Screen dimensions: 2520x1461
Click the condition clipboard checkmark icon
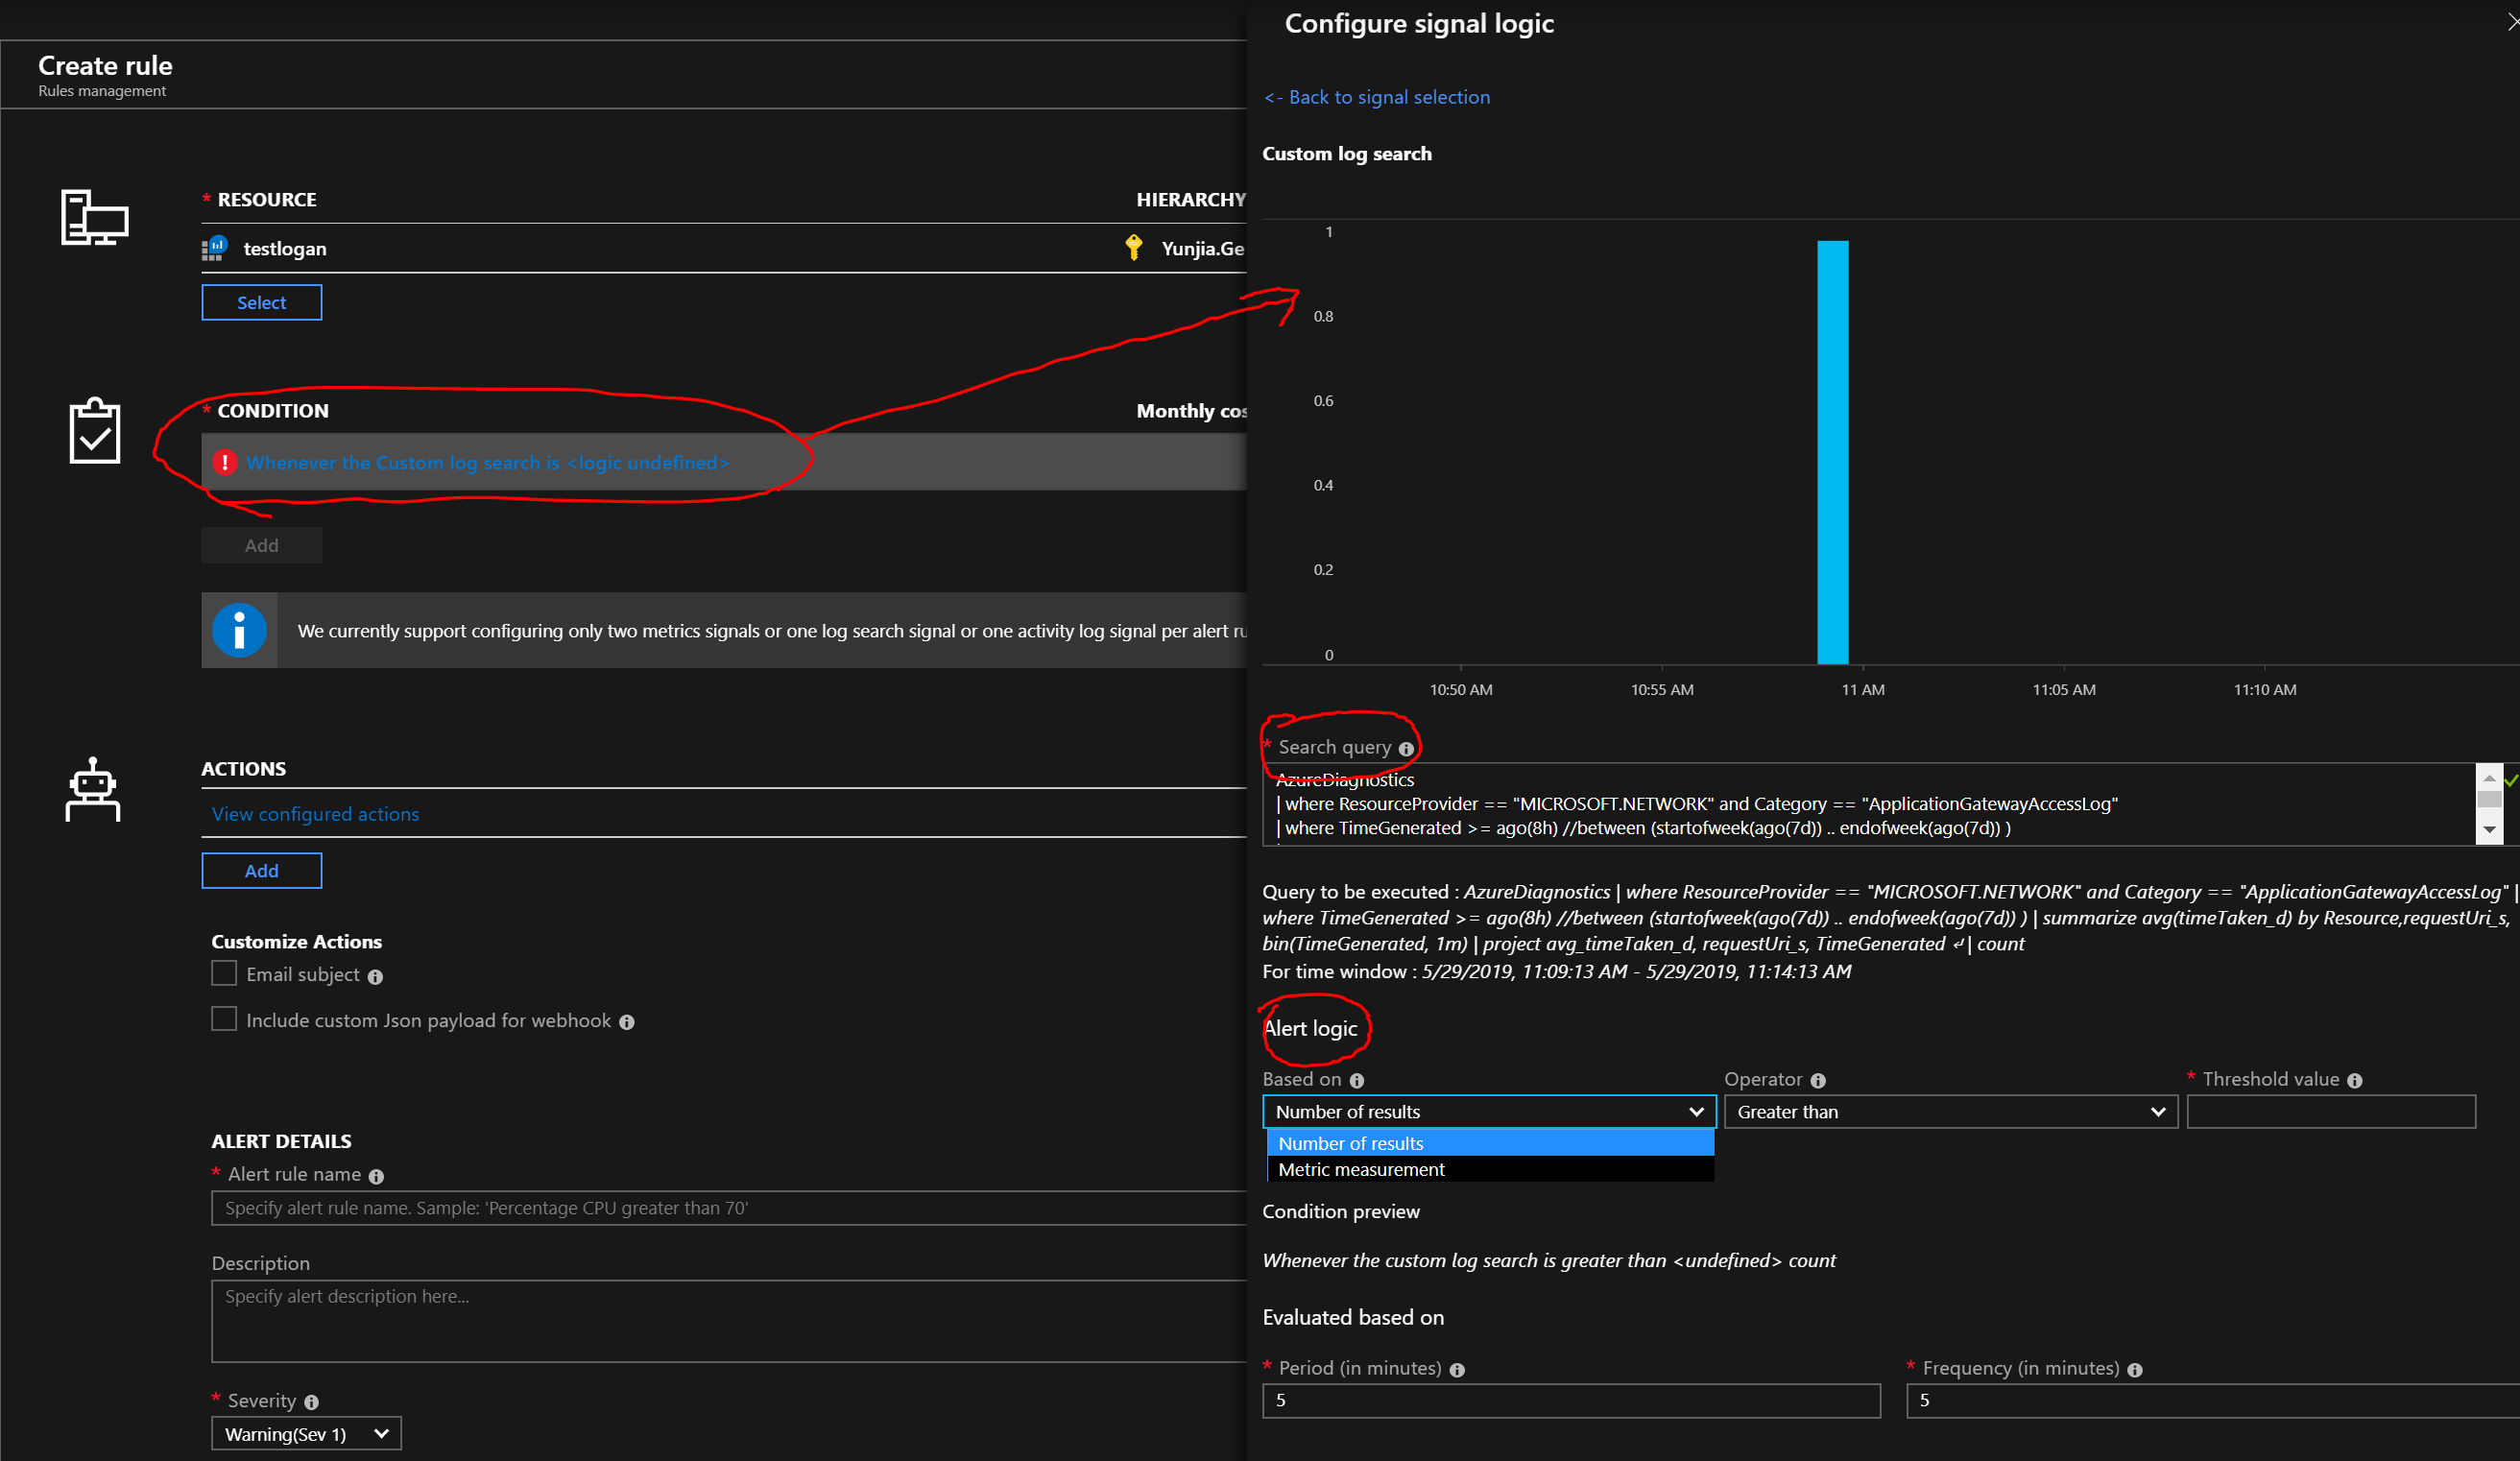pos(94,431)
